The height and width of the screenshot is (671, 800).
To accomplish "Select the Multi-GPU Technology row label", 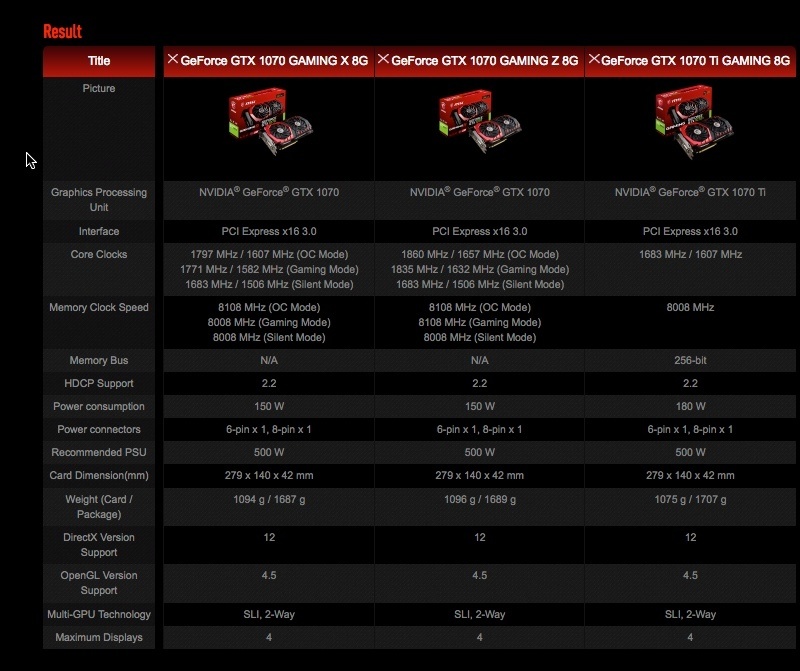I will click(99, 614).
